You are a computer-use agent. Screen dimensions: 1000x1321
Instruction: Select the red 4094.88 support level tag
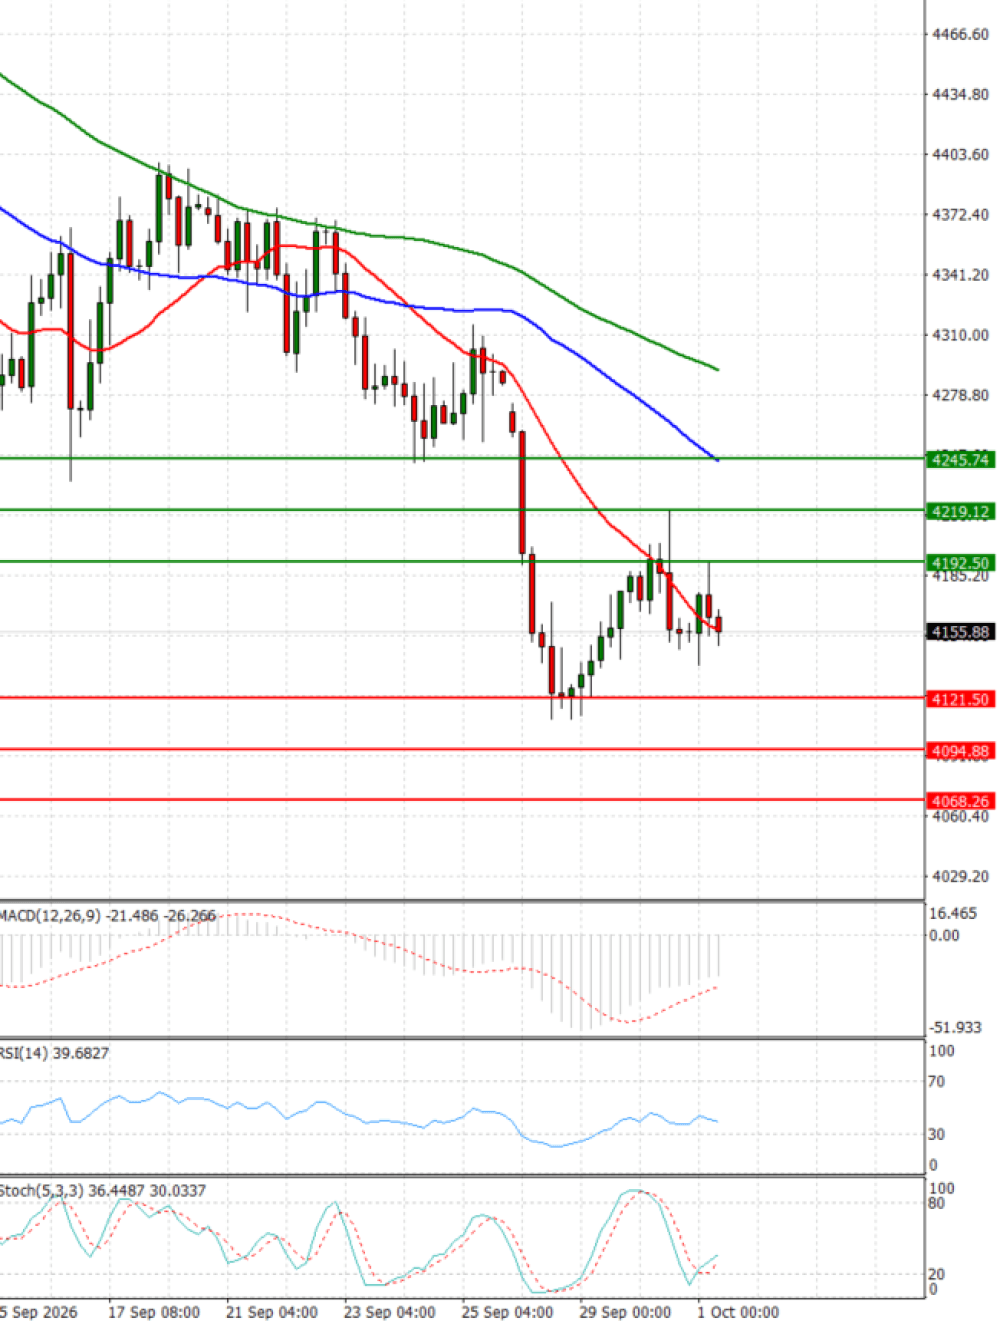click(x=960, y=750)
